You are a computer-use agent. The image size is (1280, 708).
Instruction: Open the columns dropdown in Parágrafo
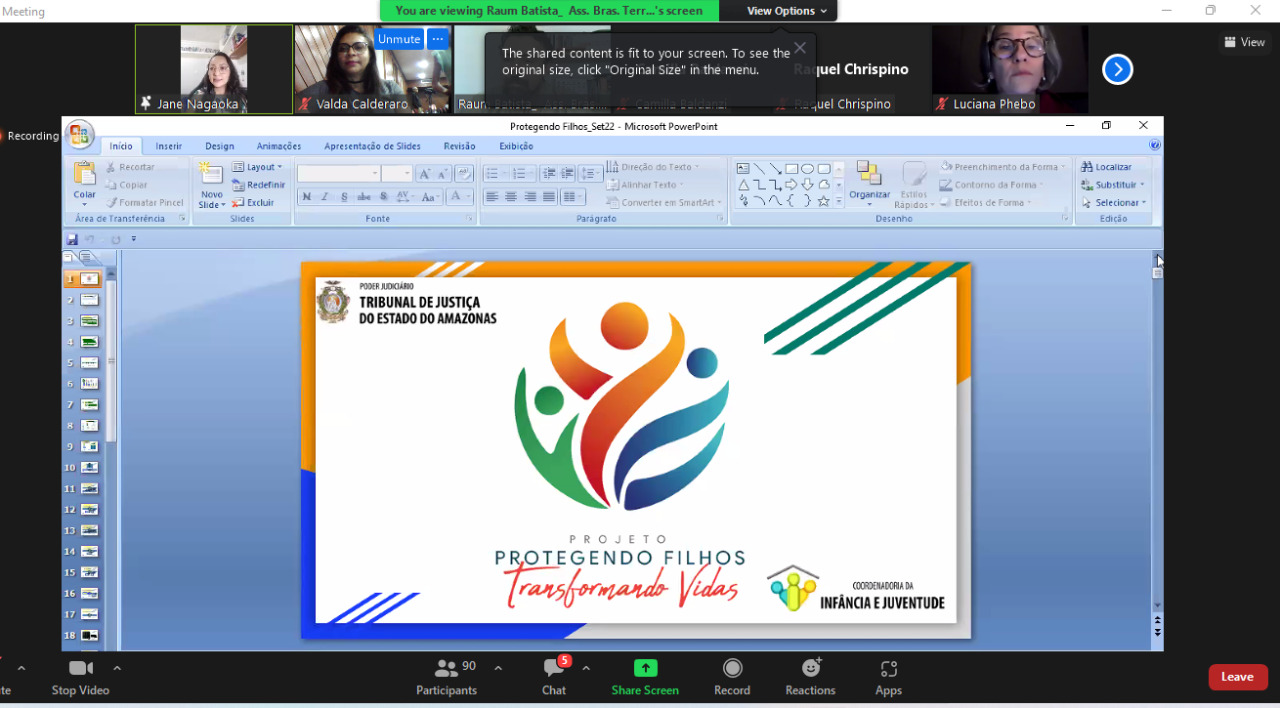[573, 197]
